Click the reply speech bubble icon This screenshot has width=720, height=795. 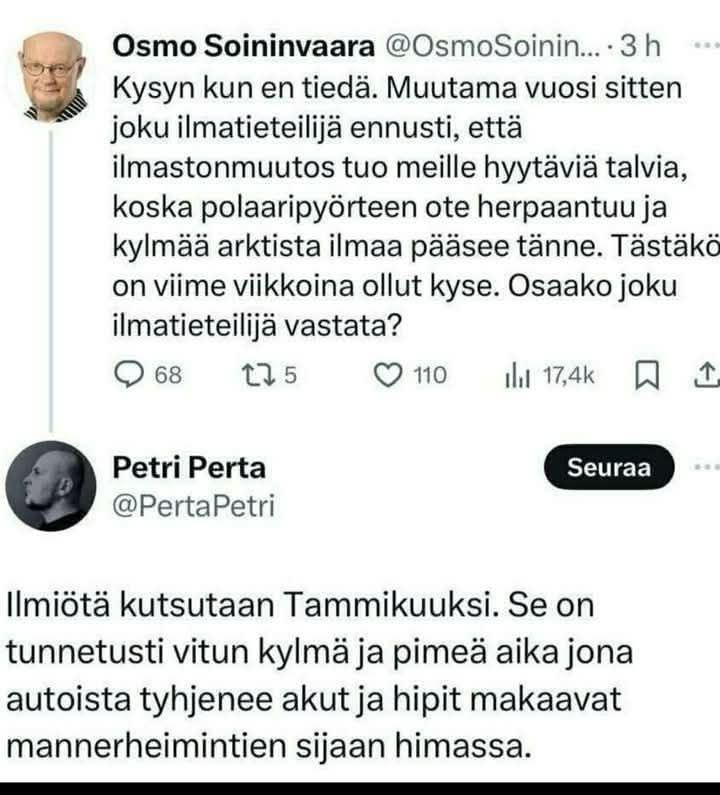pos(130,374)
